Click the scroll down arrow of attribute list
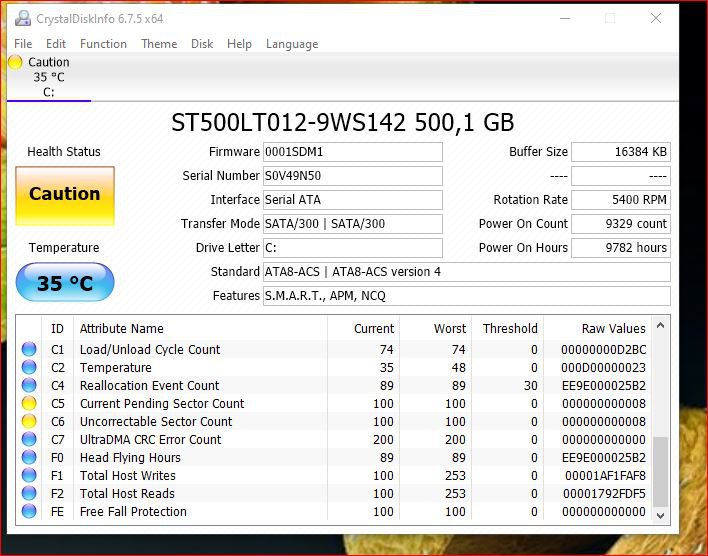708x556 pixels. point(660,516)
